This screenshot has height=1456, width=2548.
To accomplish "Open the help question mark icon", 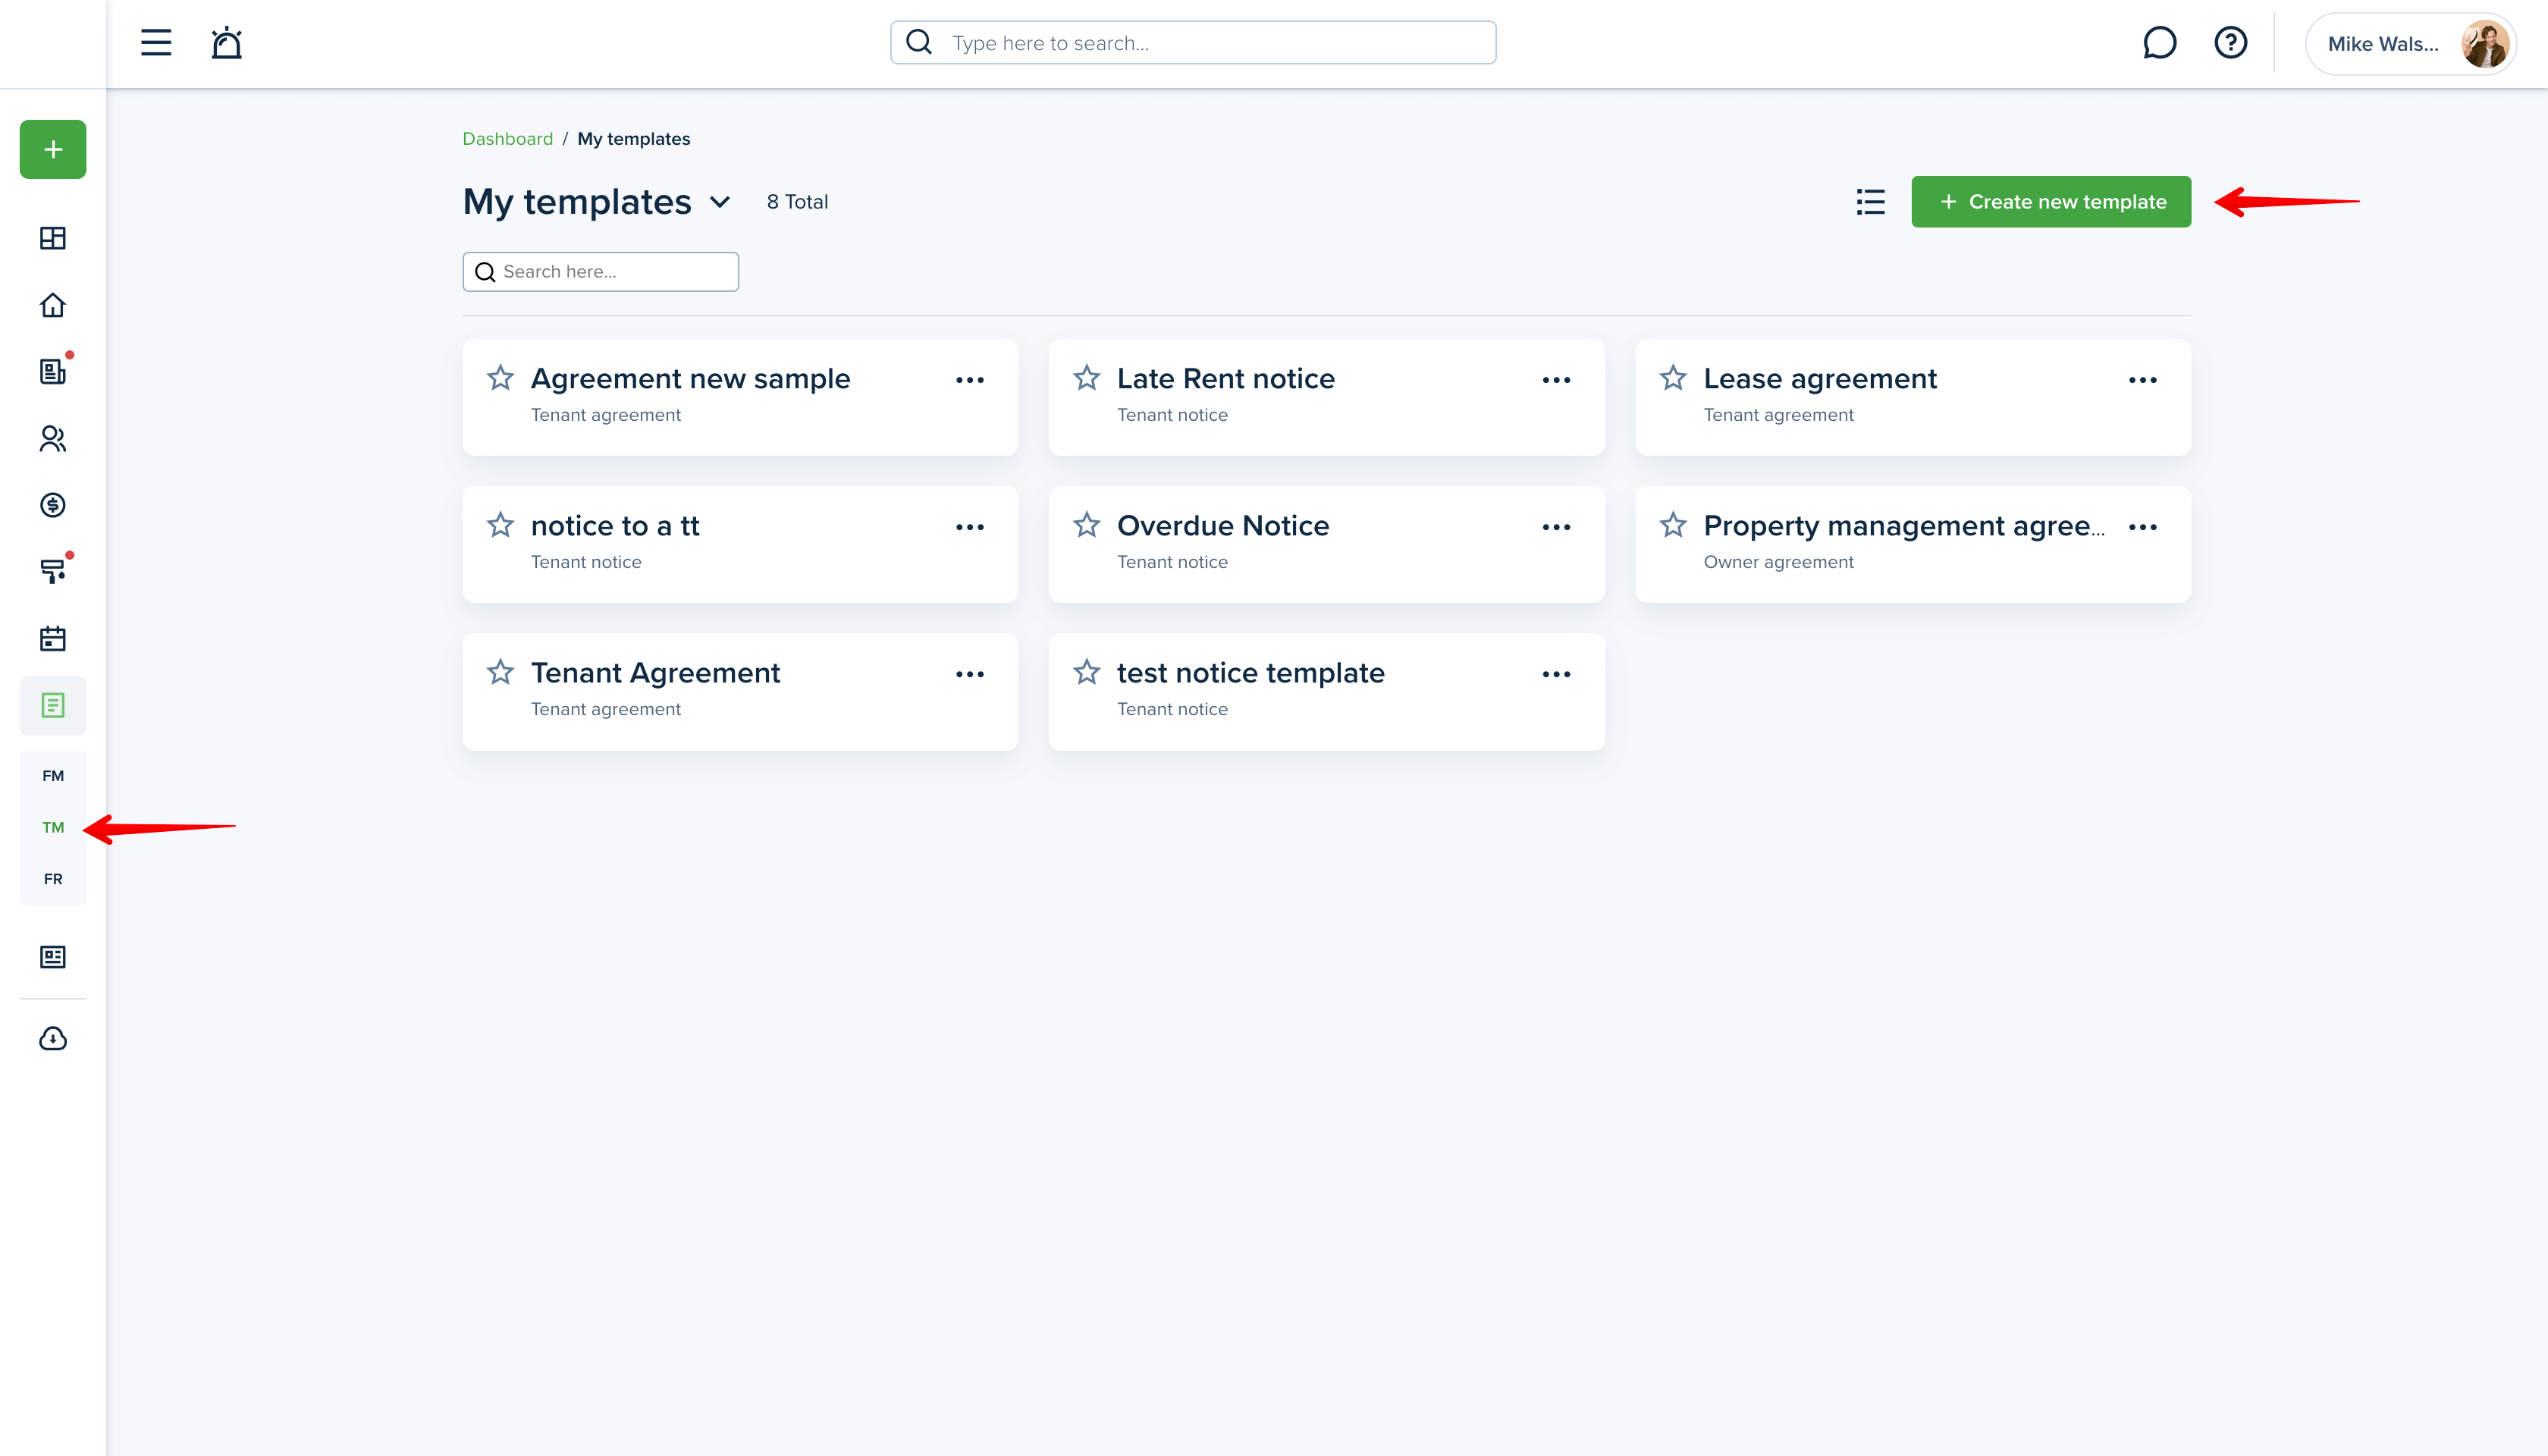I will pos(2230,43).
